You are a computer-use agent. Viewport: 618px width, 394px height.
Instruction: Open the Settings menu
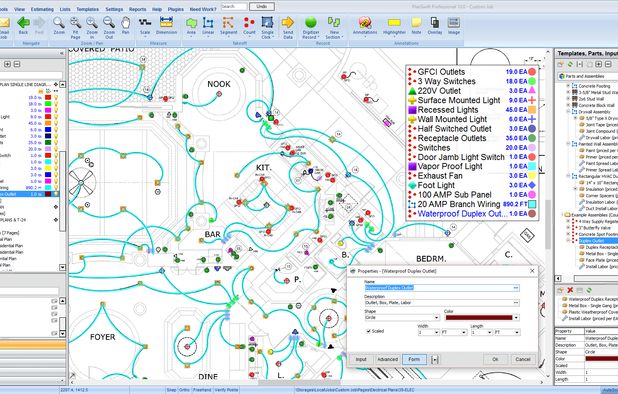(114, 9)
